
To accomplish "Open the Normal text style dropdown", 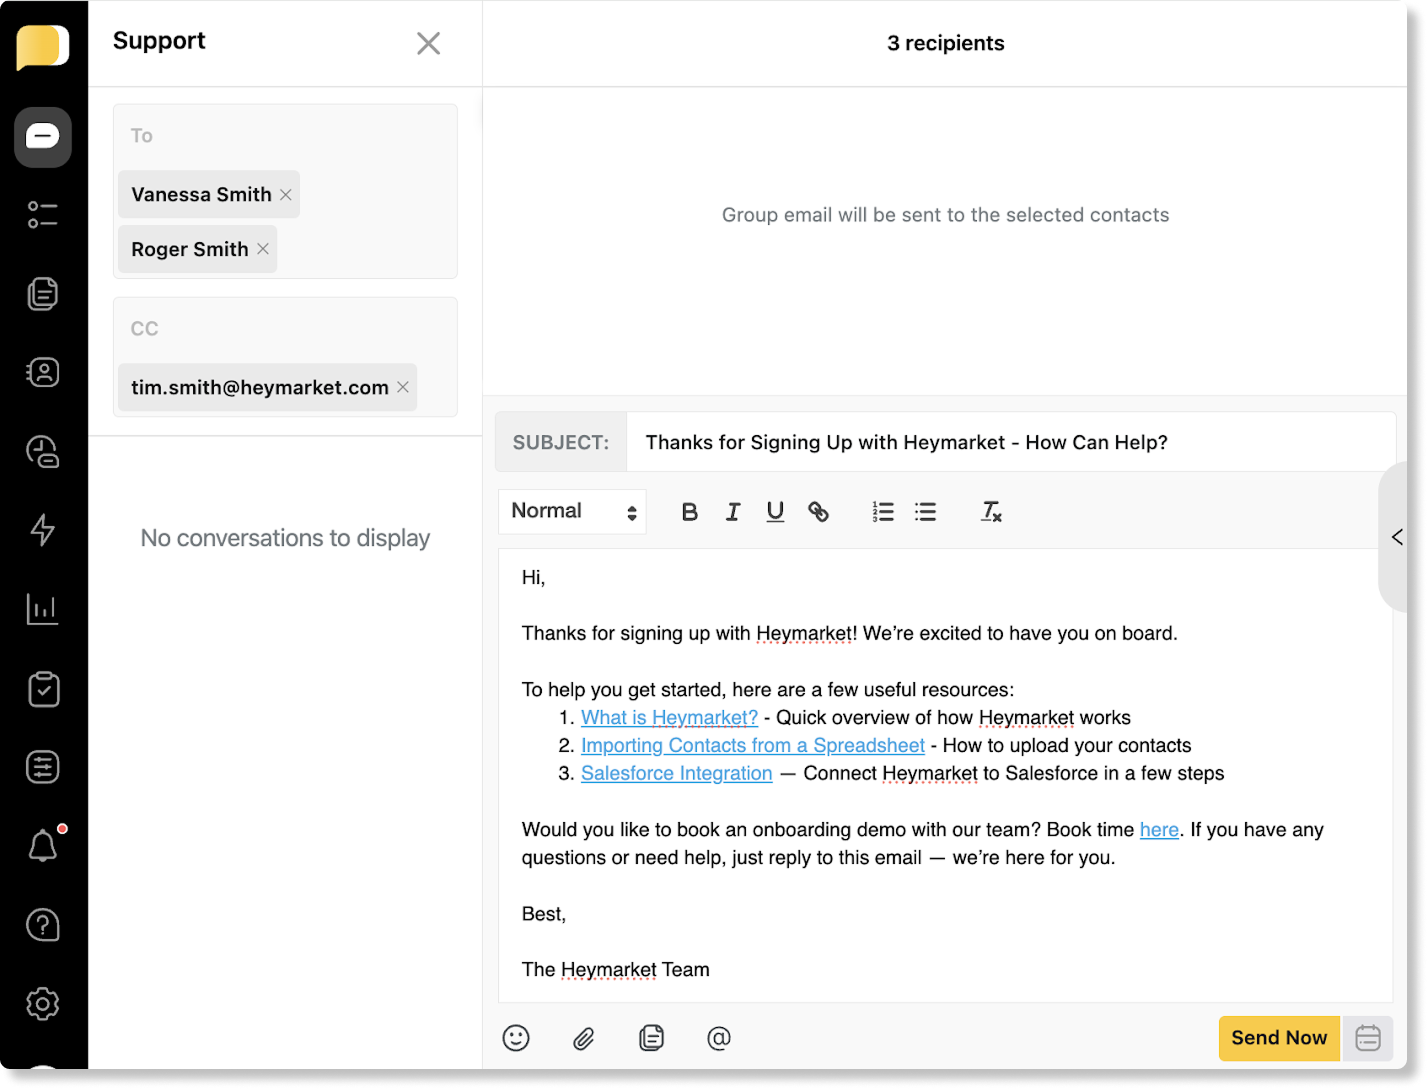I will coord(573,512).
